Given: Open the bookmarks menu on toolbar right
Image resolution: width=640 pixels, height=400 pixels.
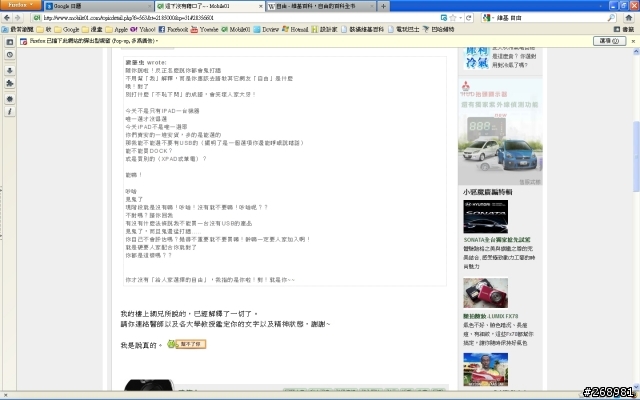Looking at the screenshot, I should point(624,29).
